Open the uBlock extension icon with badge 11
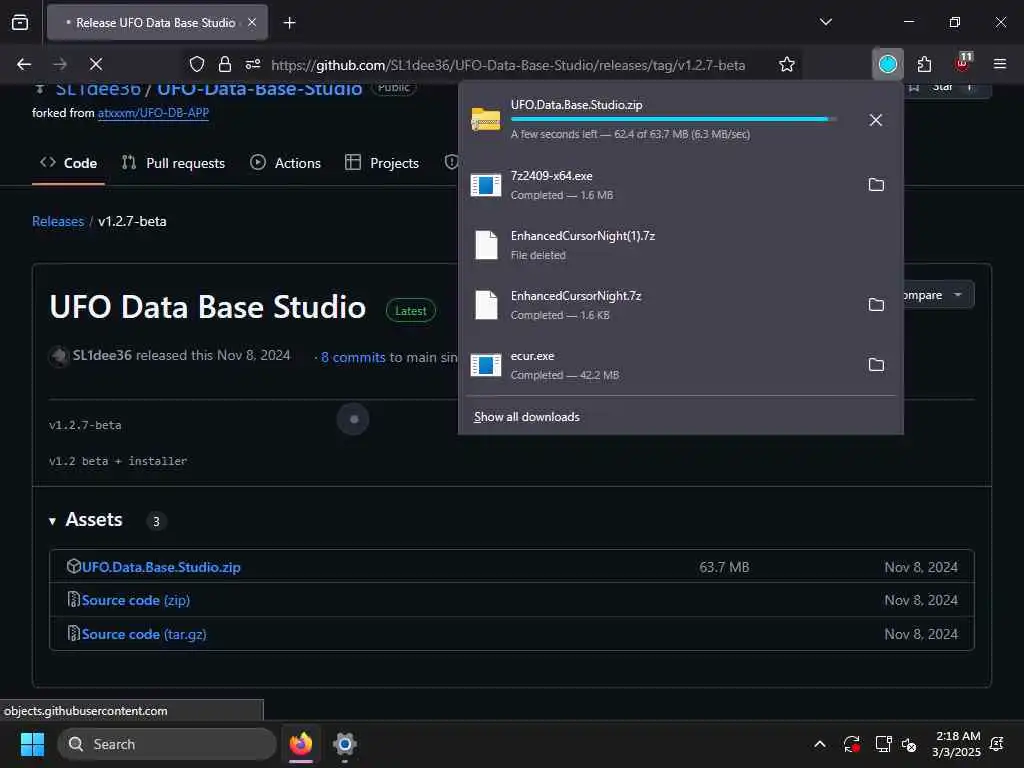Image resolution: width=1024 pixels, height=768 pixels. tap(963, 62)
